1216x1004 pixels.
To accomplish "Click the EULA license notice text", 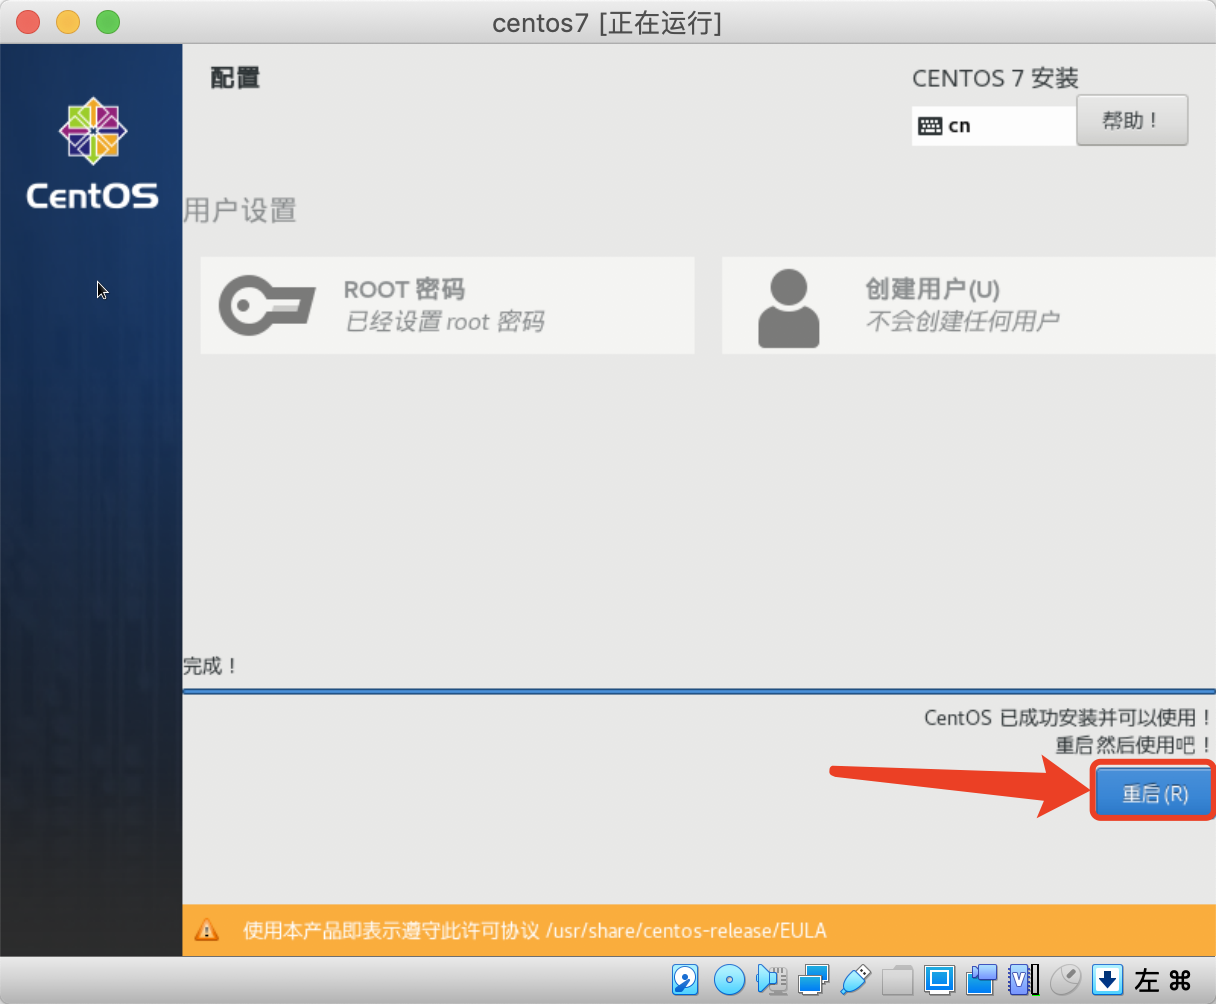I will click(x=535, y=930).
